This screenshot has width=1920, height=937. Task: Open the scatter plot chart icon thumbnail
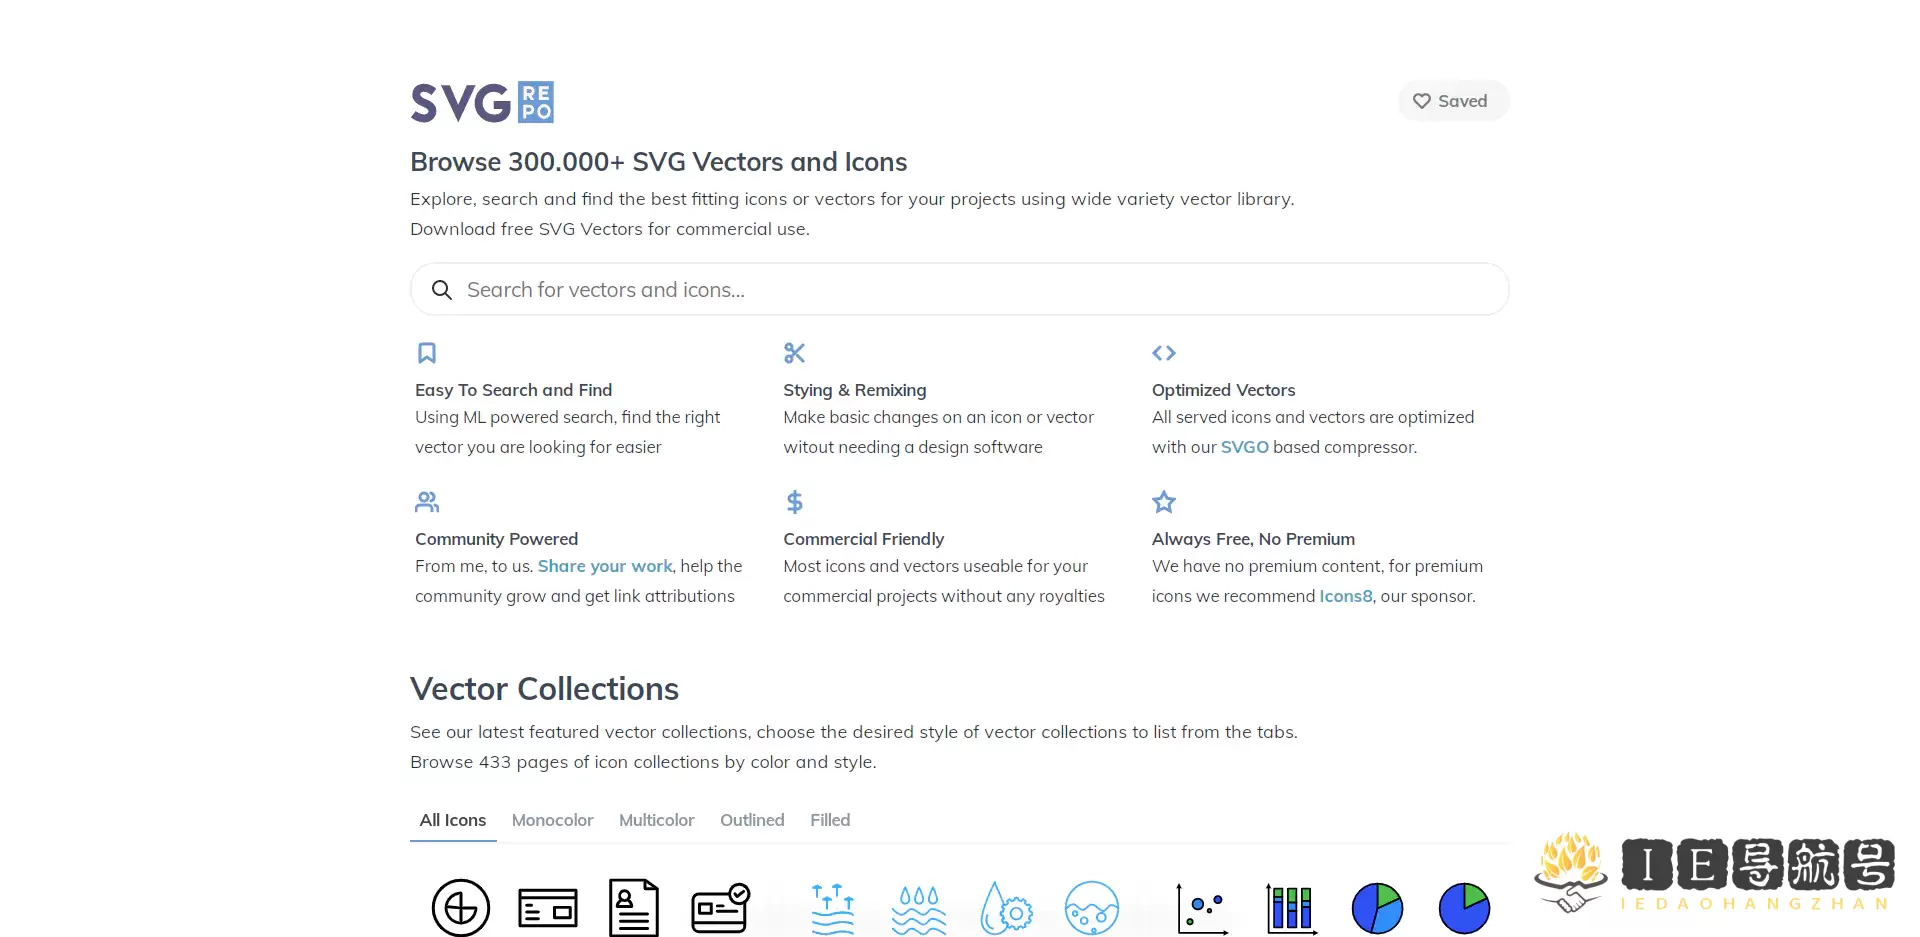[1202, 909]
